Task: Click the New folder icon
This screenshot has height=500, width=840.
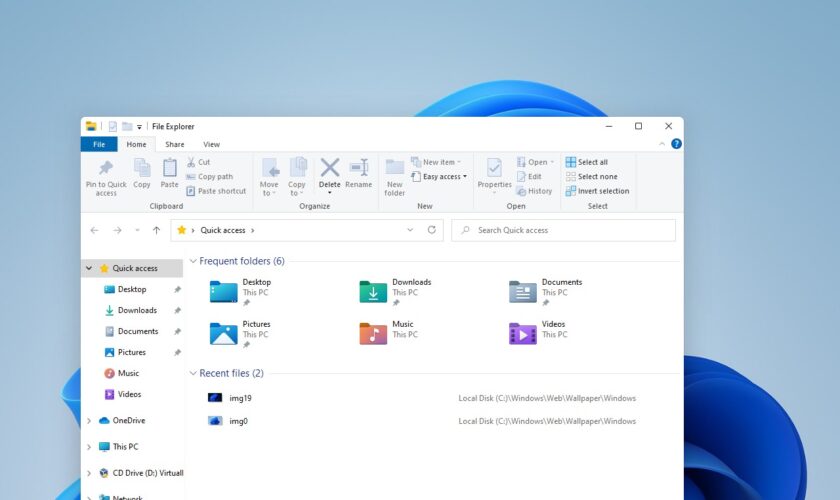Action: 395,168
